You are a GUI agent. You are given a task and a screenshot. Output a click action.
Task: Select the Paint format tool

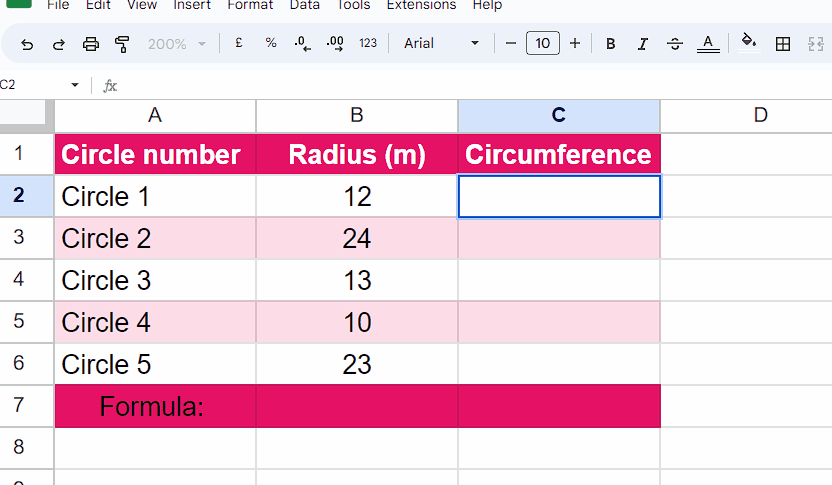click(123, 44)
